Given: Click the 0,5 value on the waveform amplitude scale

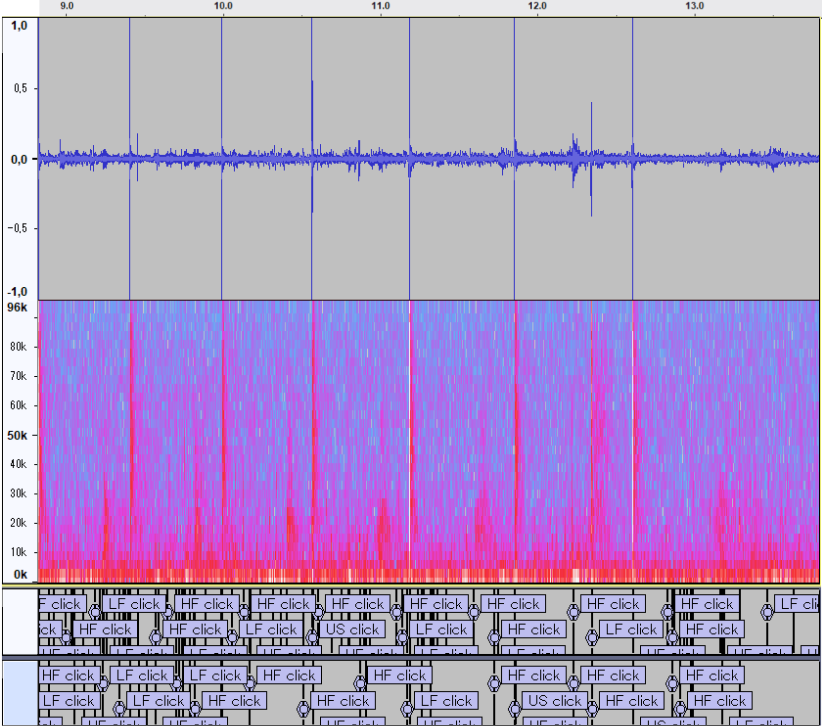Looking at the screenshot, I should 19,89.
